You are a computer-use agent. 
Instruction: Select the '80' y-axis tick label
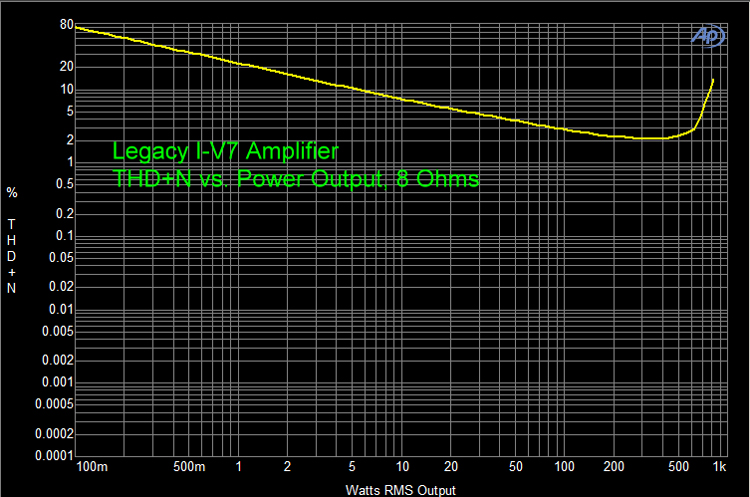coord(65,24)
